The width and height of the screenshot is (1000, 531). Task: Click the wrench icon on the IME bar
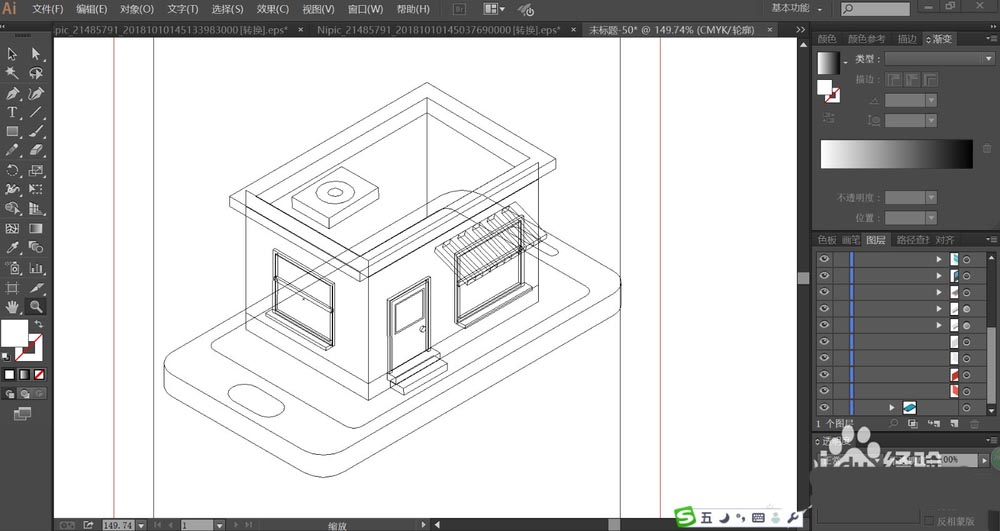click(793, 518)
